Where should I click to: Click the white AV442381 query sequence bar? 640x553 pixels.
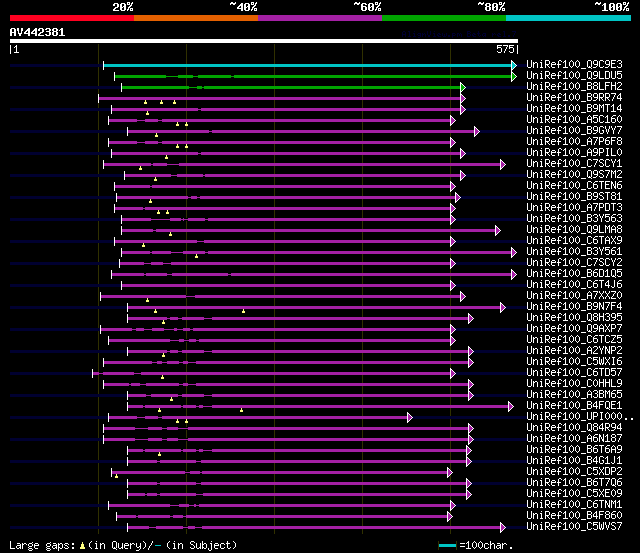(x=264, y=41)
